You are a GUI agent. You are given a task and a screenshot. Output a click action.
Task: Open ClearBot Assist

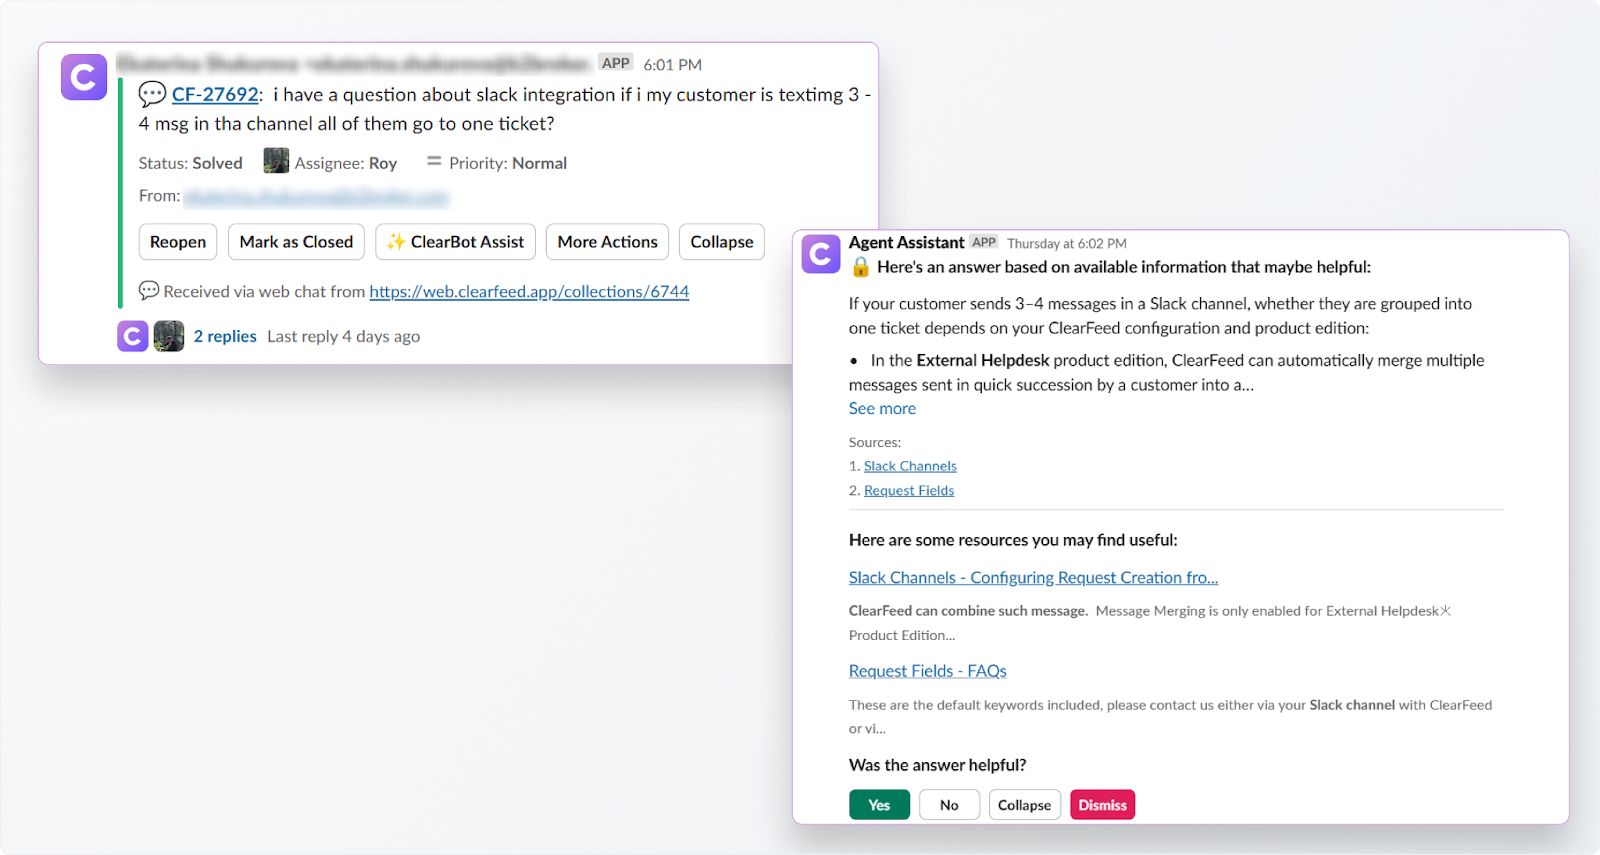point(456,242)
